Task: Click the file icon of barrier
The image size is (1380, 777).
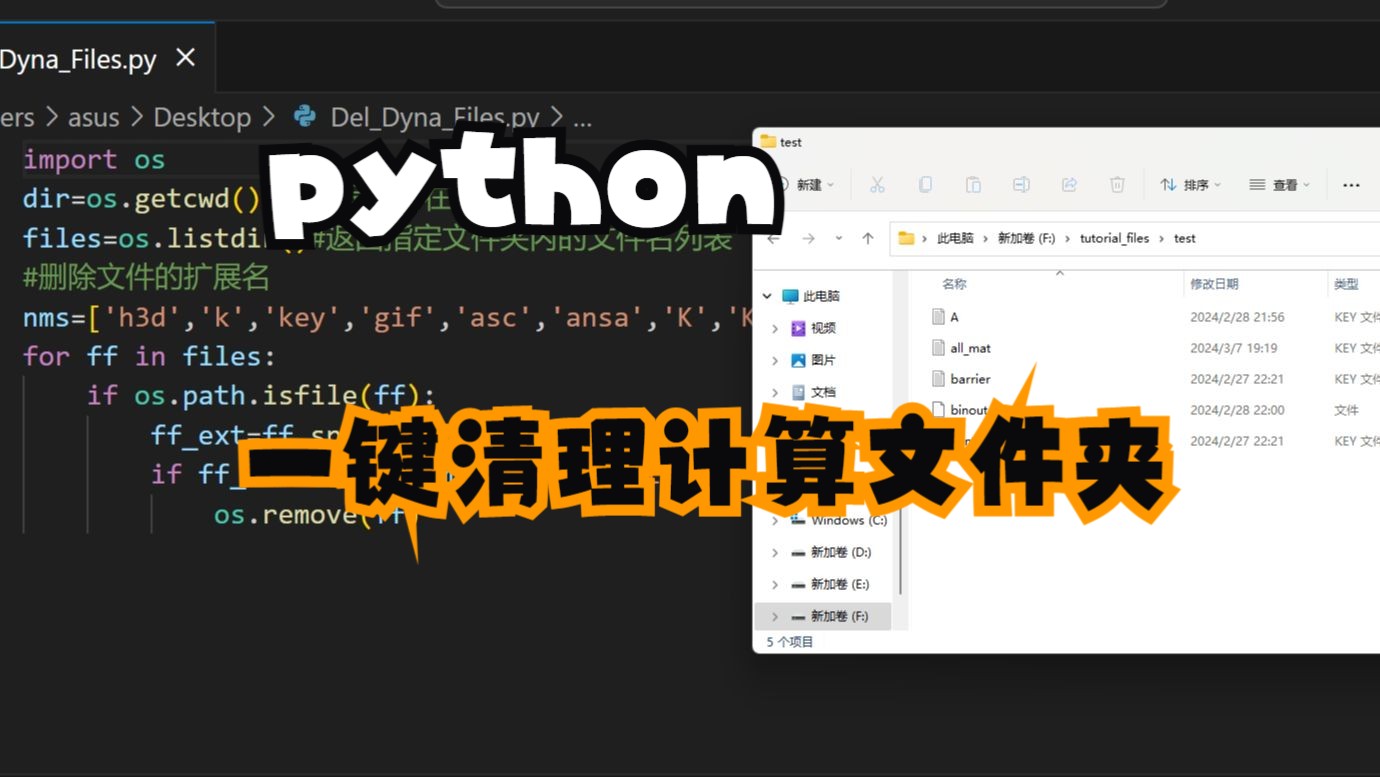Action: 938,379
